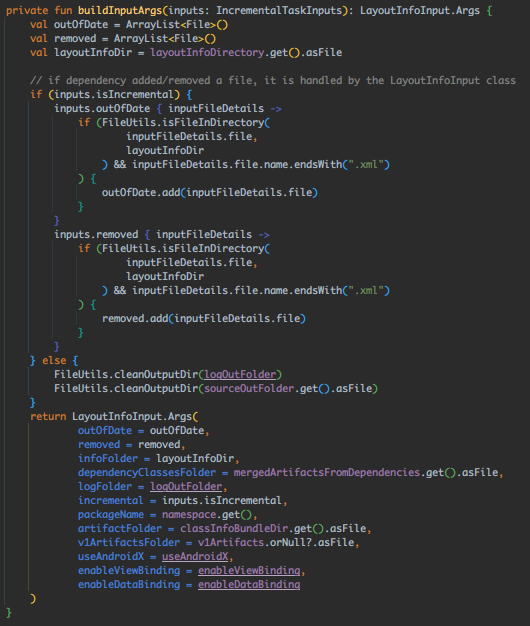Click outOfDate.add(inputFileDetails.file) statement
530x626 pixels.
(x=210, y=192)
